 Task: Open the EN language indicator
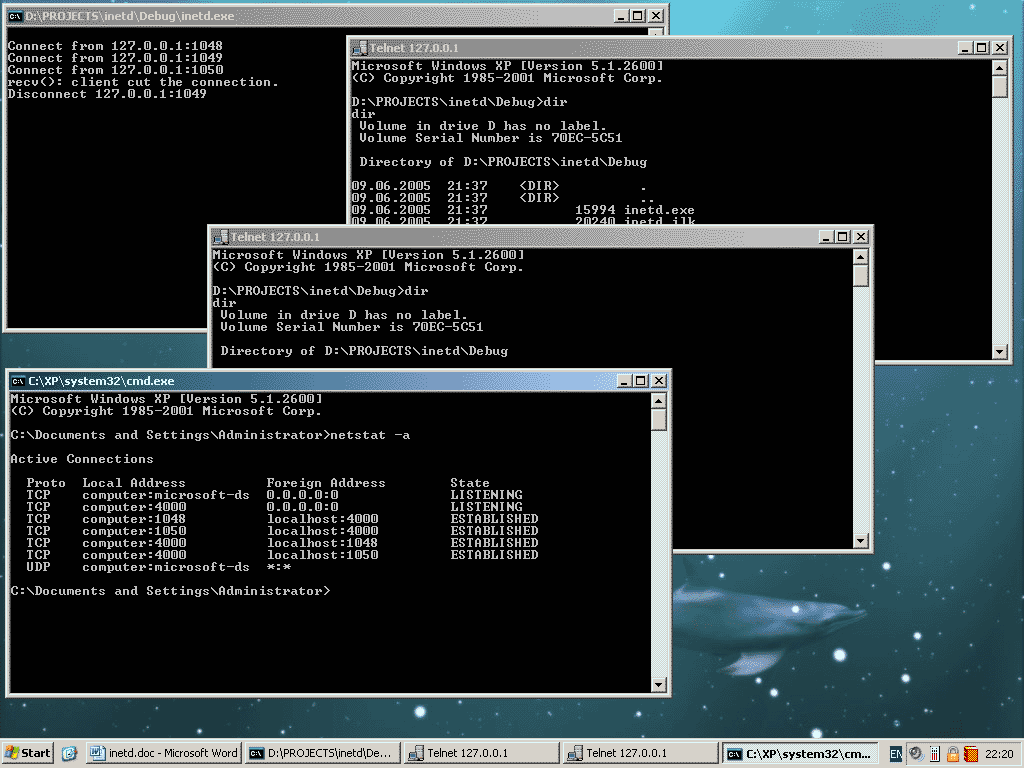point(896,753)
